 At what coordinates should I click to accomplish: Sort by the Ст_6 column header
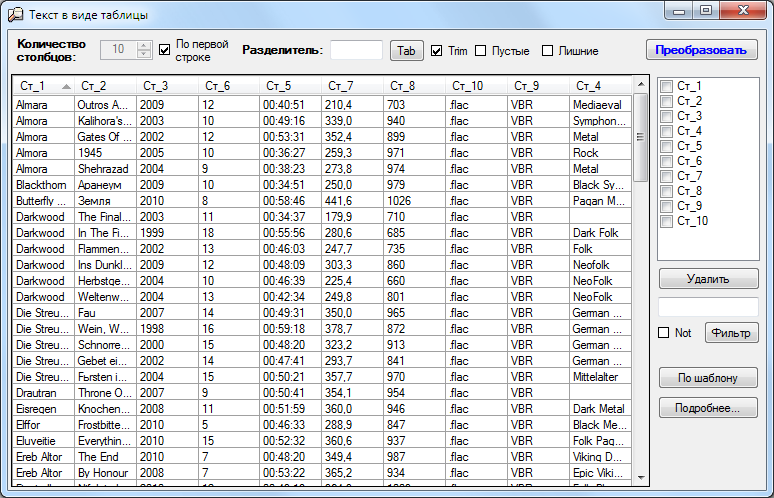coord(229,86)
